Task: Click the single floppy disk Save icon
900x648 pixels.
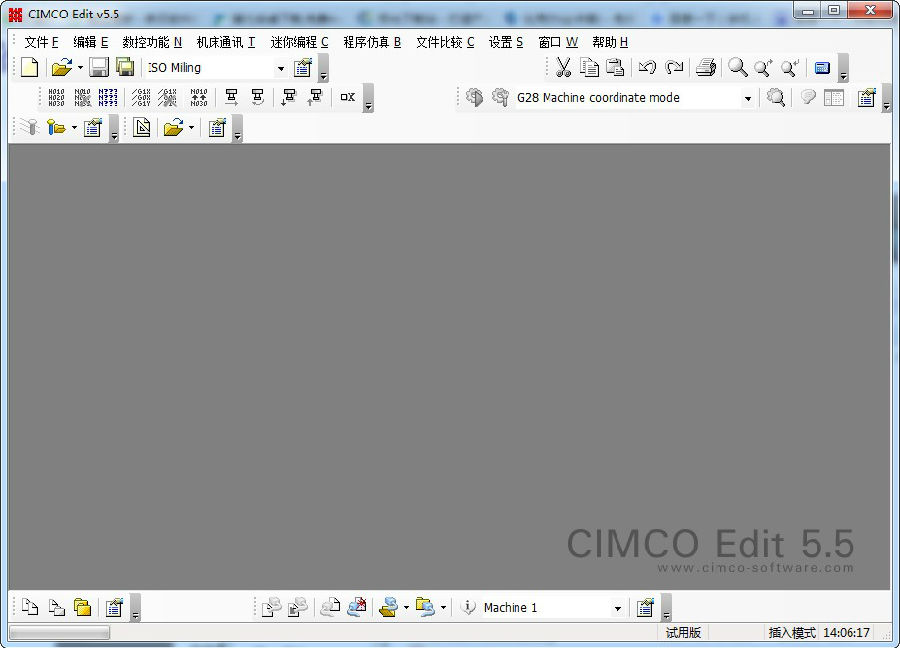Action: 99,68
